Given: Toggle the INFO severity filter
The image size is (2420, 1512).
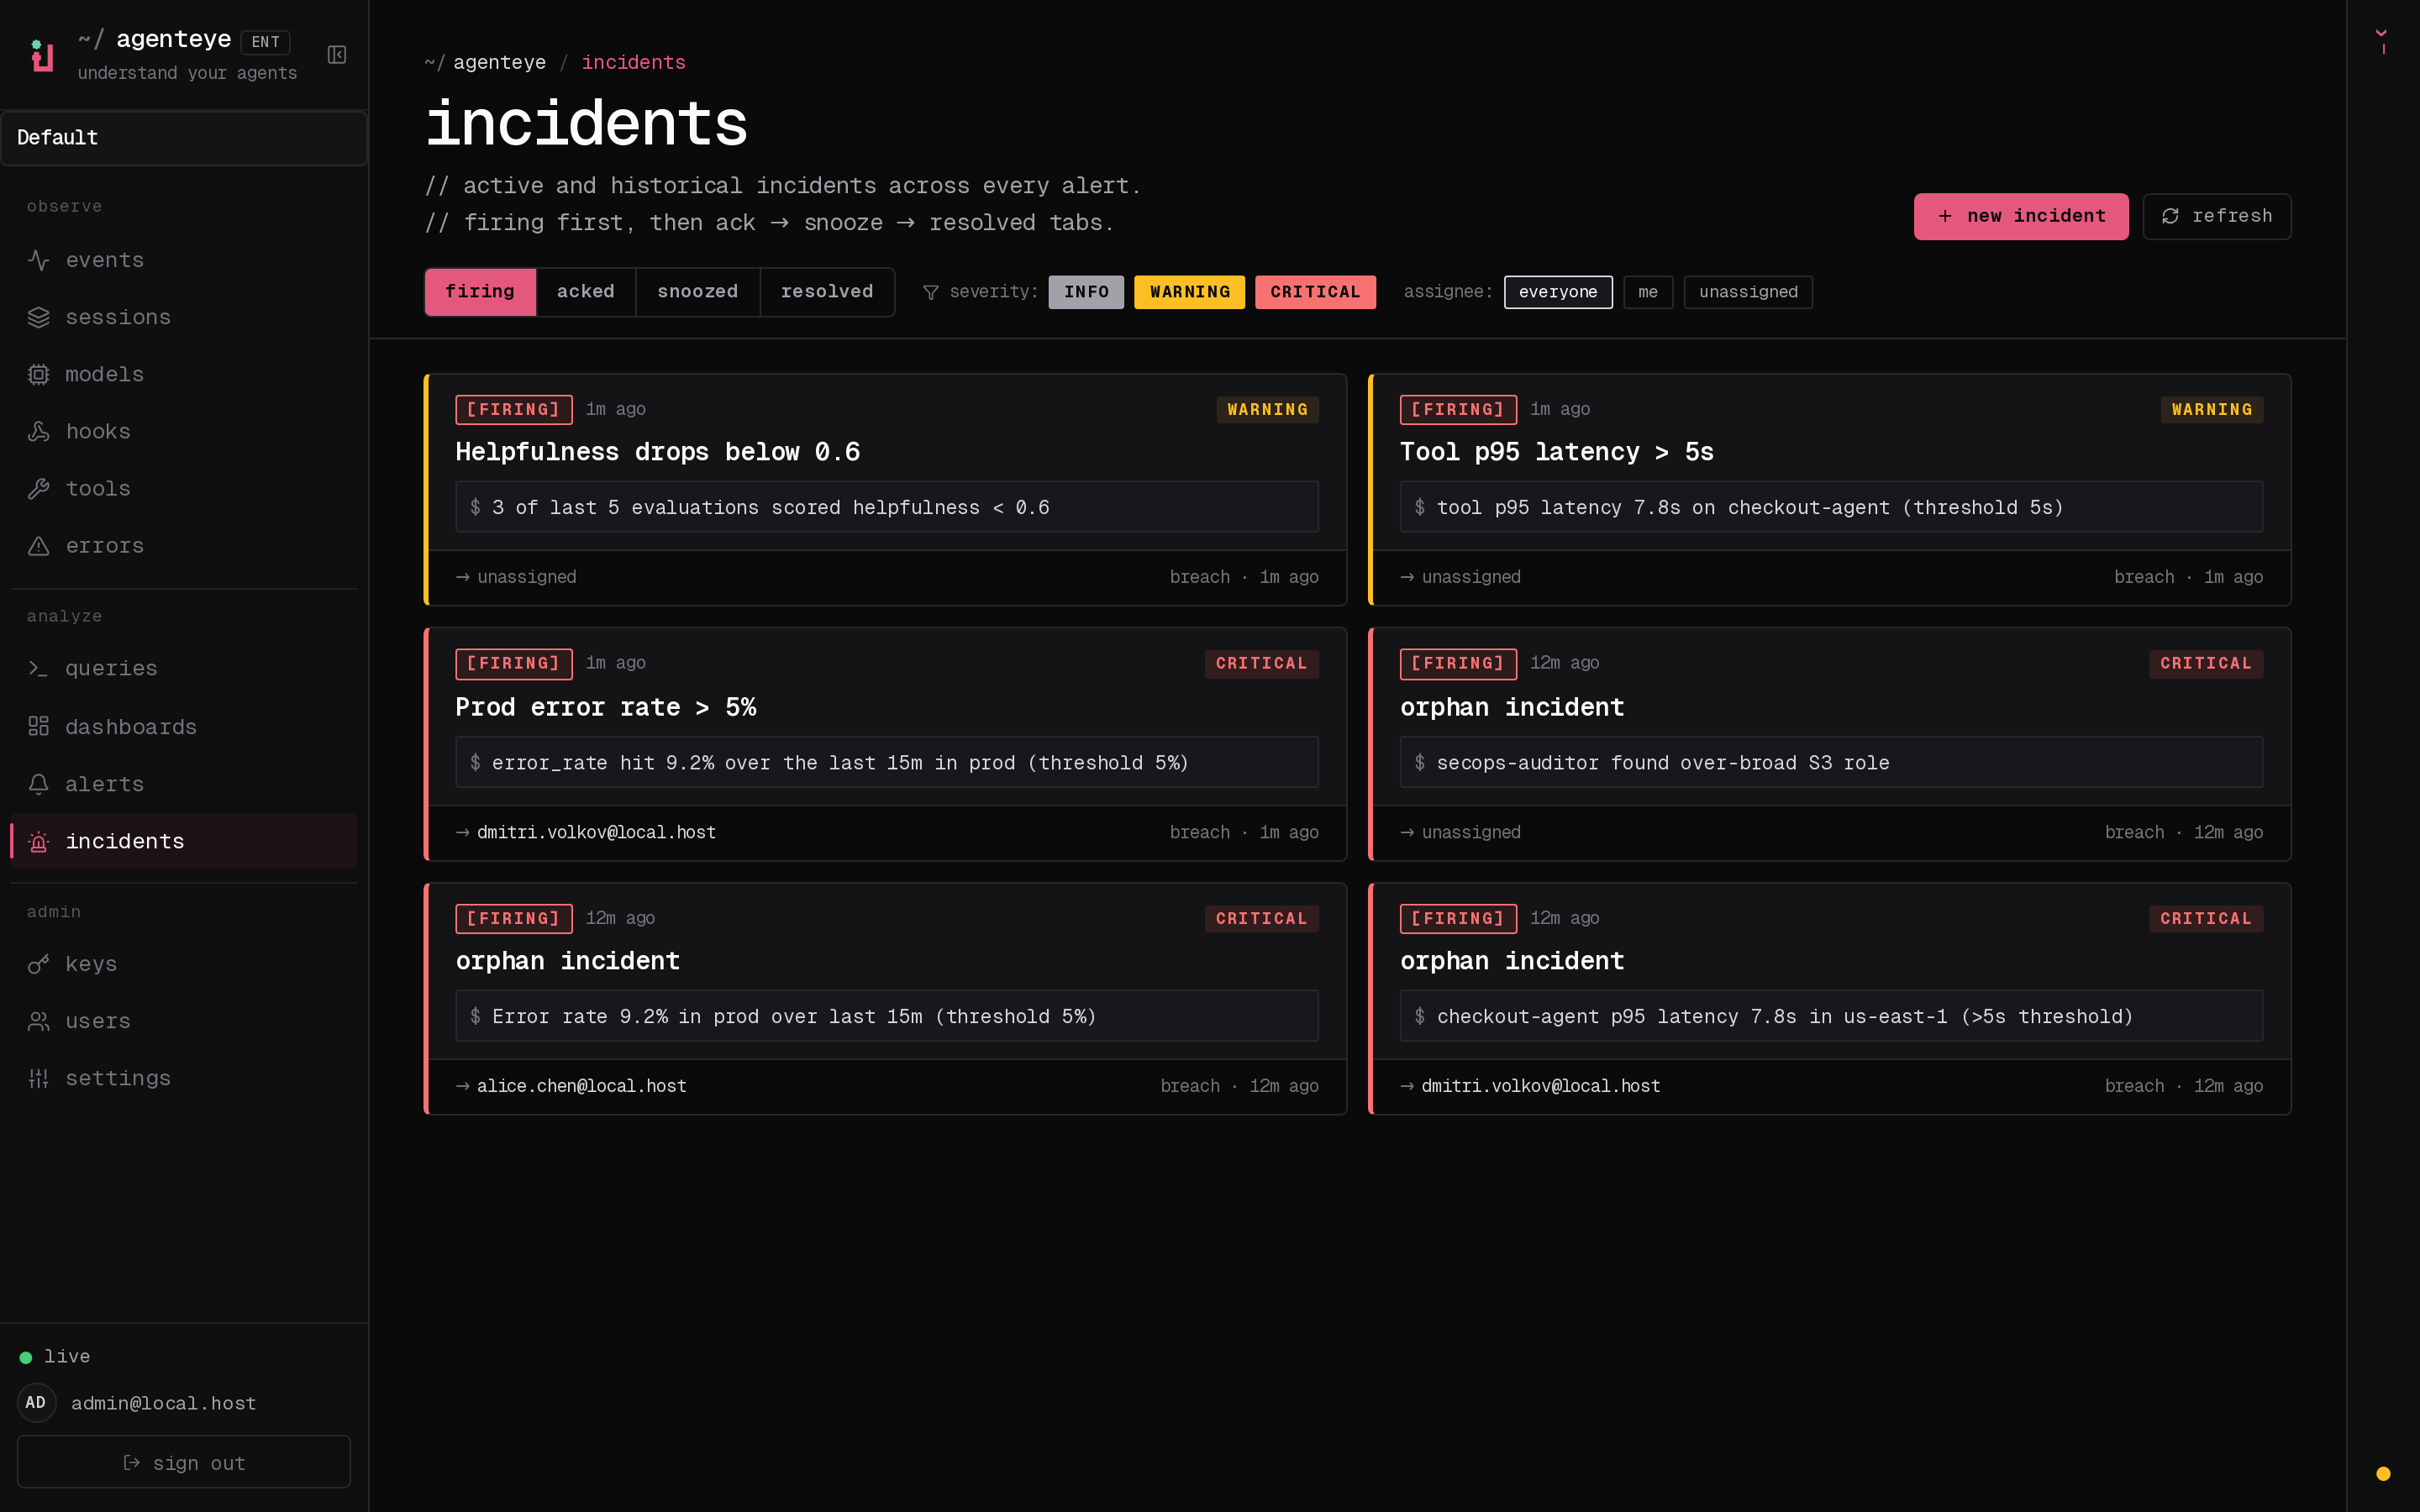Looking at the screenshot, I should click(1086, 292).
